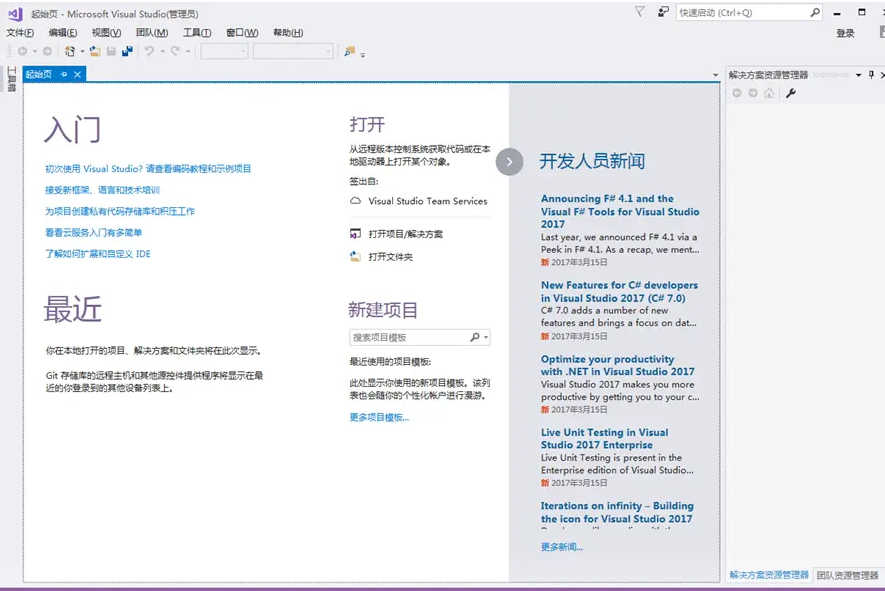Toggle auto-hide pin on Solution Explorer panel
This screenshot has width=885, height=591.
870,74
